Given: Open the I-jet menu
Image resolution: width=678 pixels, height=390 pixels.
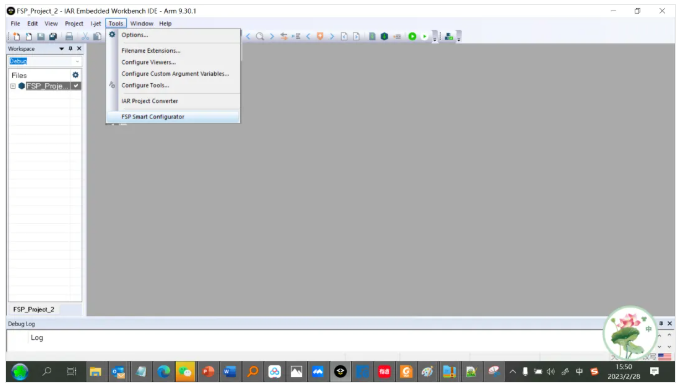Looking at the screenshot, I should pos(96,23).
